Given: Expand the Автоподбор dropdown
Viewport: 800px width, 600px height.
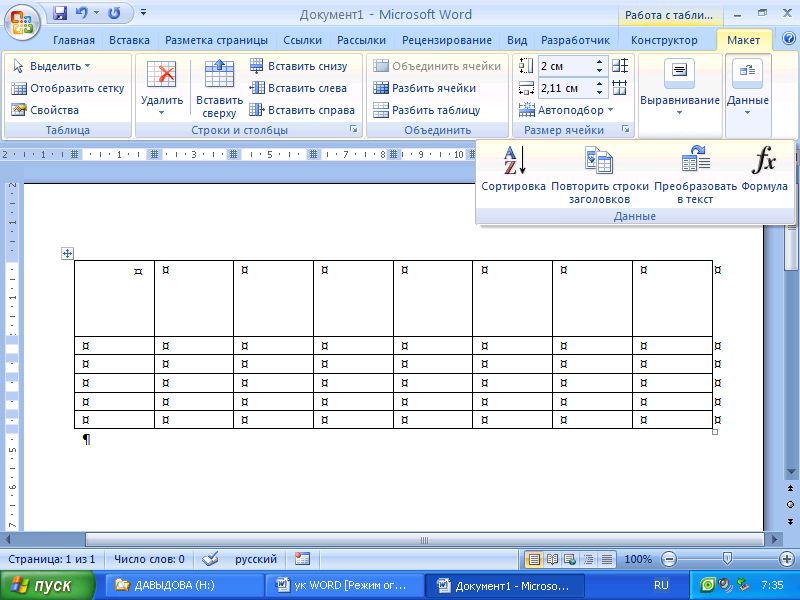Looking at the screenshot, I should (566, 110).
